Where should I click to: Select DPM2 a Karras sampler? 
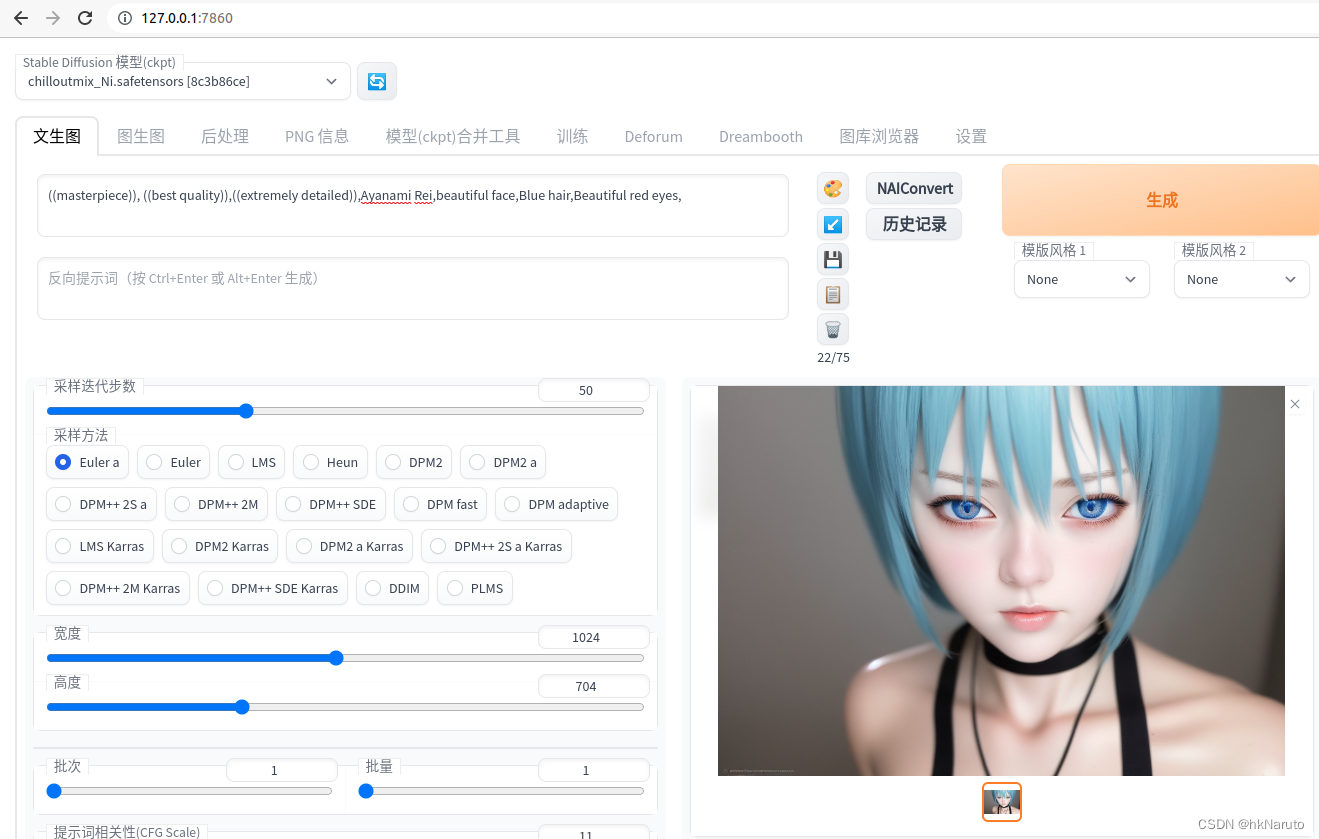click(350, 546)
